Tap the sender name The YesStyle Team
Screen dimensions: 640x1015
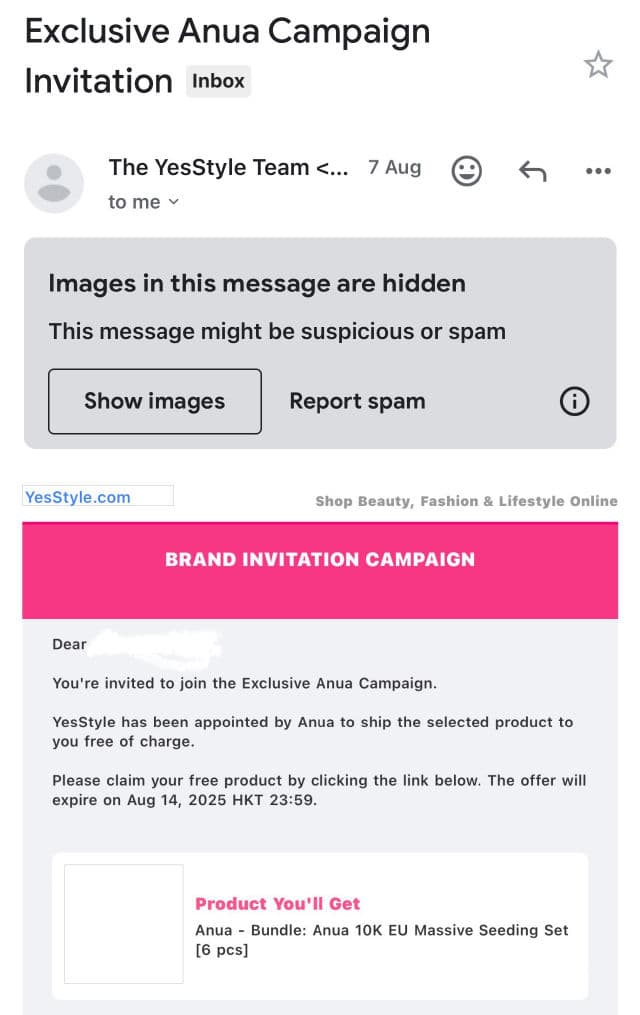[228, 168]
